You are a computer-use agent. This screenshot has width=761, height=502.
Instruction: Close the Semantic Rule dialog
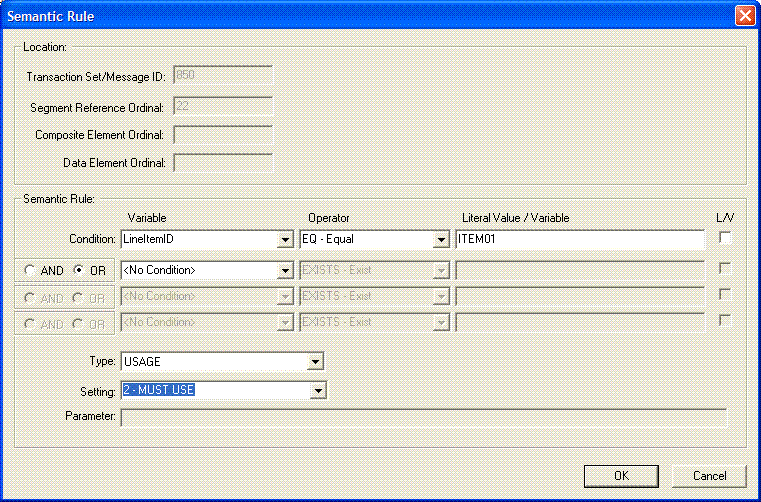point(744,15)
